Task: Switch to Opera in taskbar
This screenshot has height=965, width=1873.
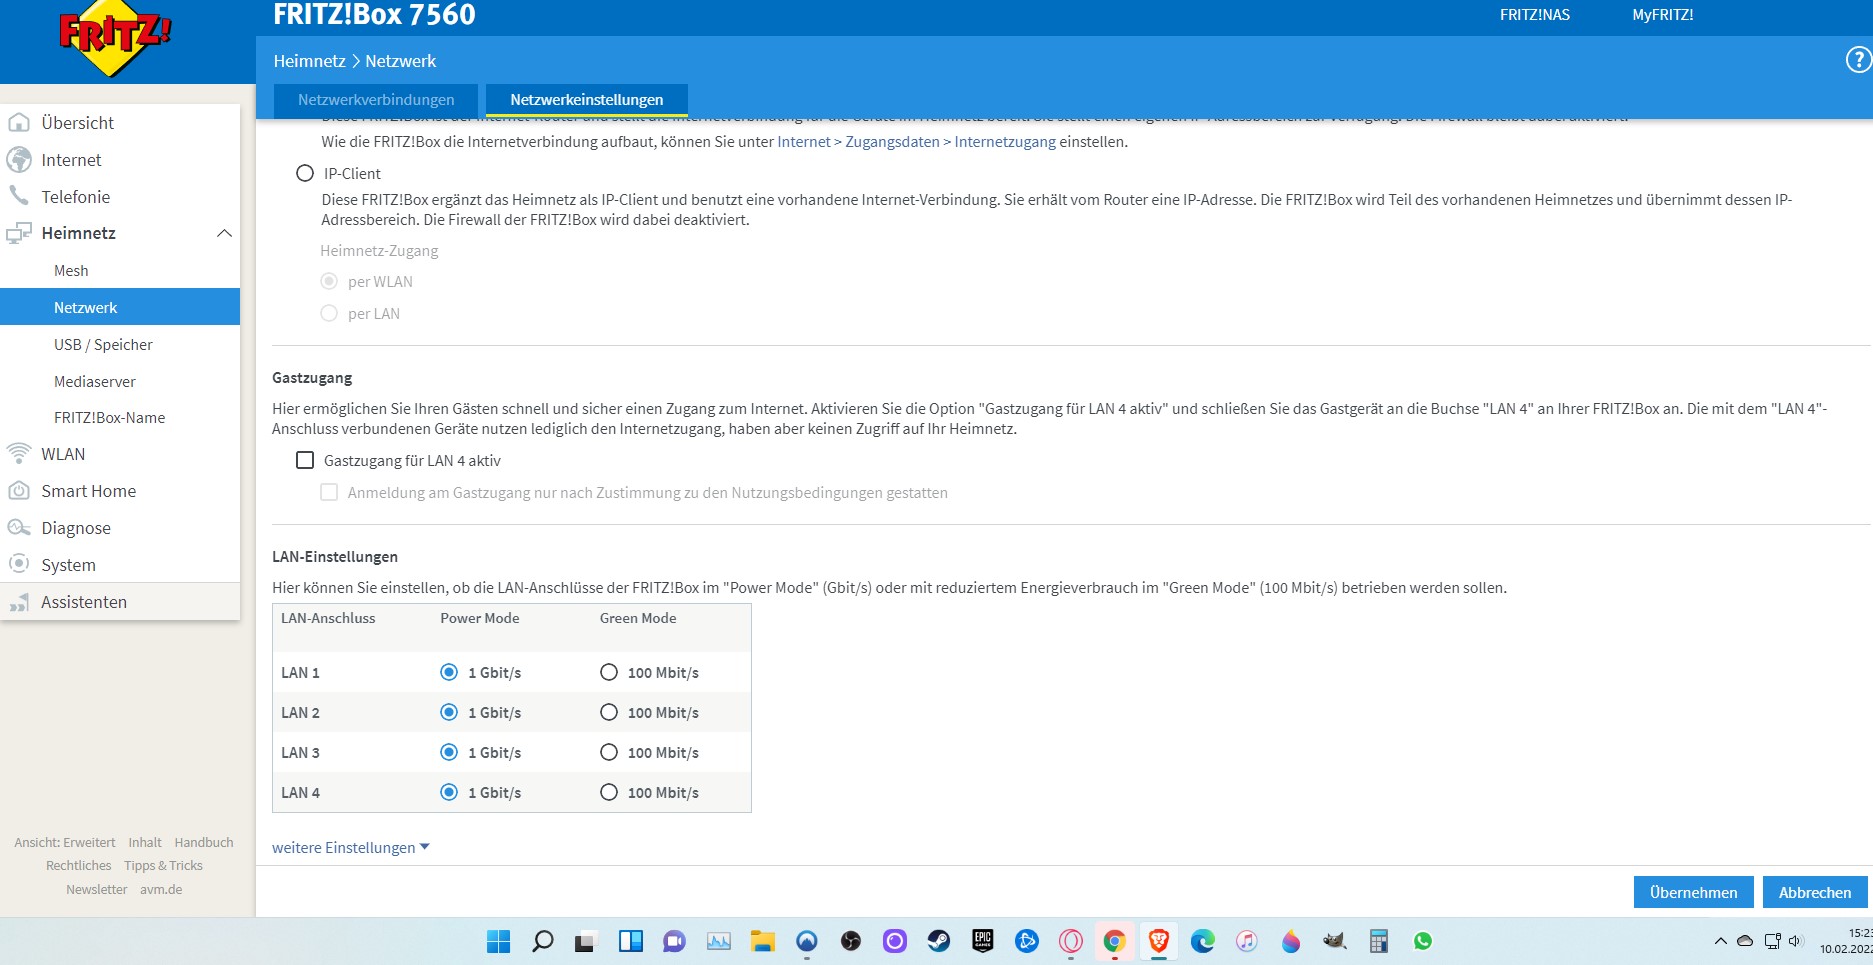Action: click(x=1071, y=941)
